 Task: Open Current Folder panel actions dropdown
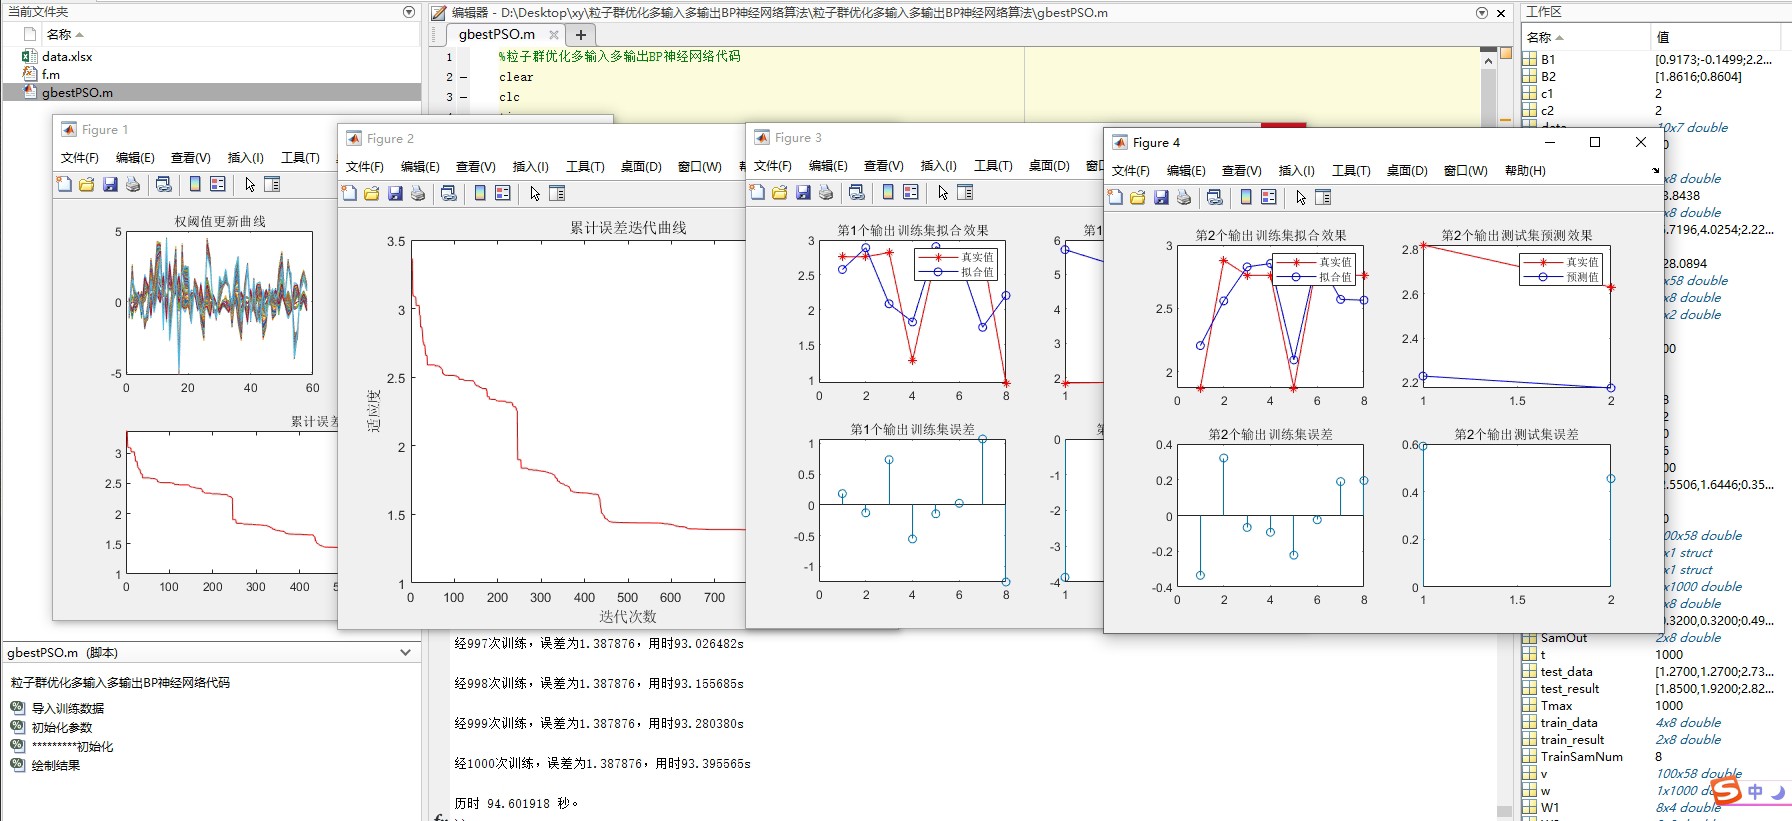click(409, 12)
